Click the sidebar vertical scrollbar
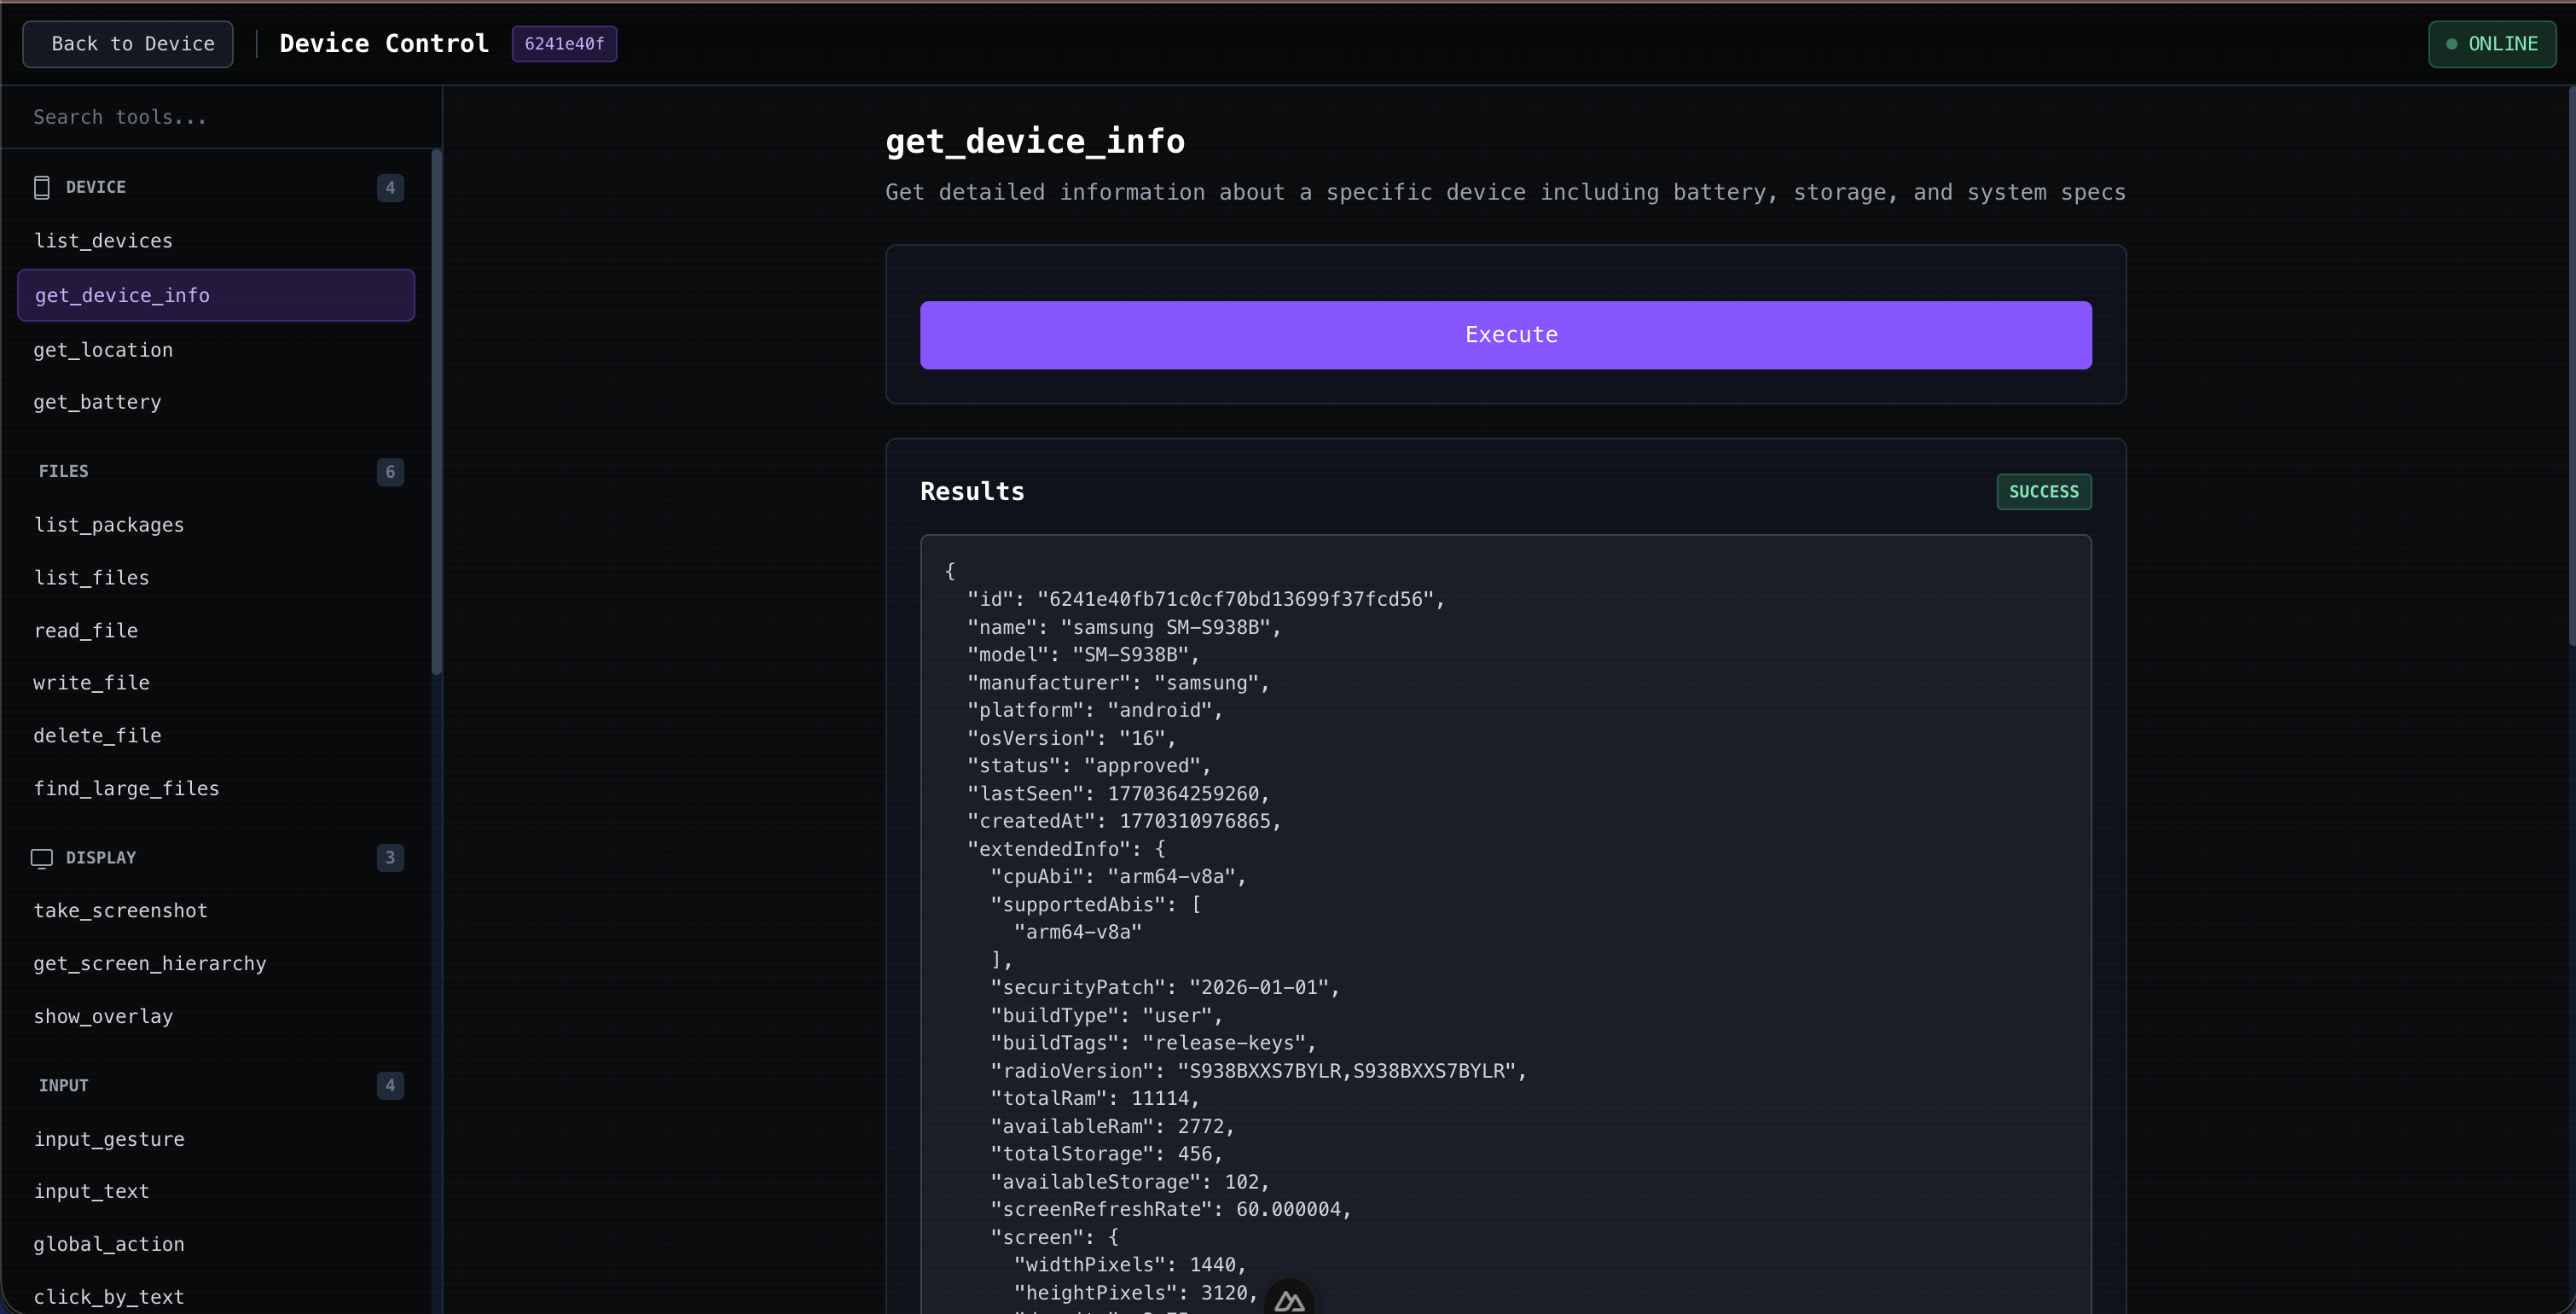 pos(436,412)
